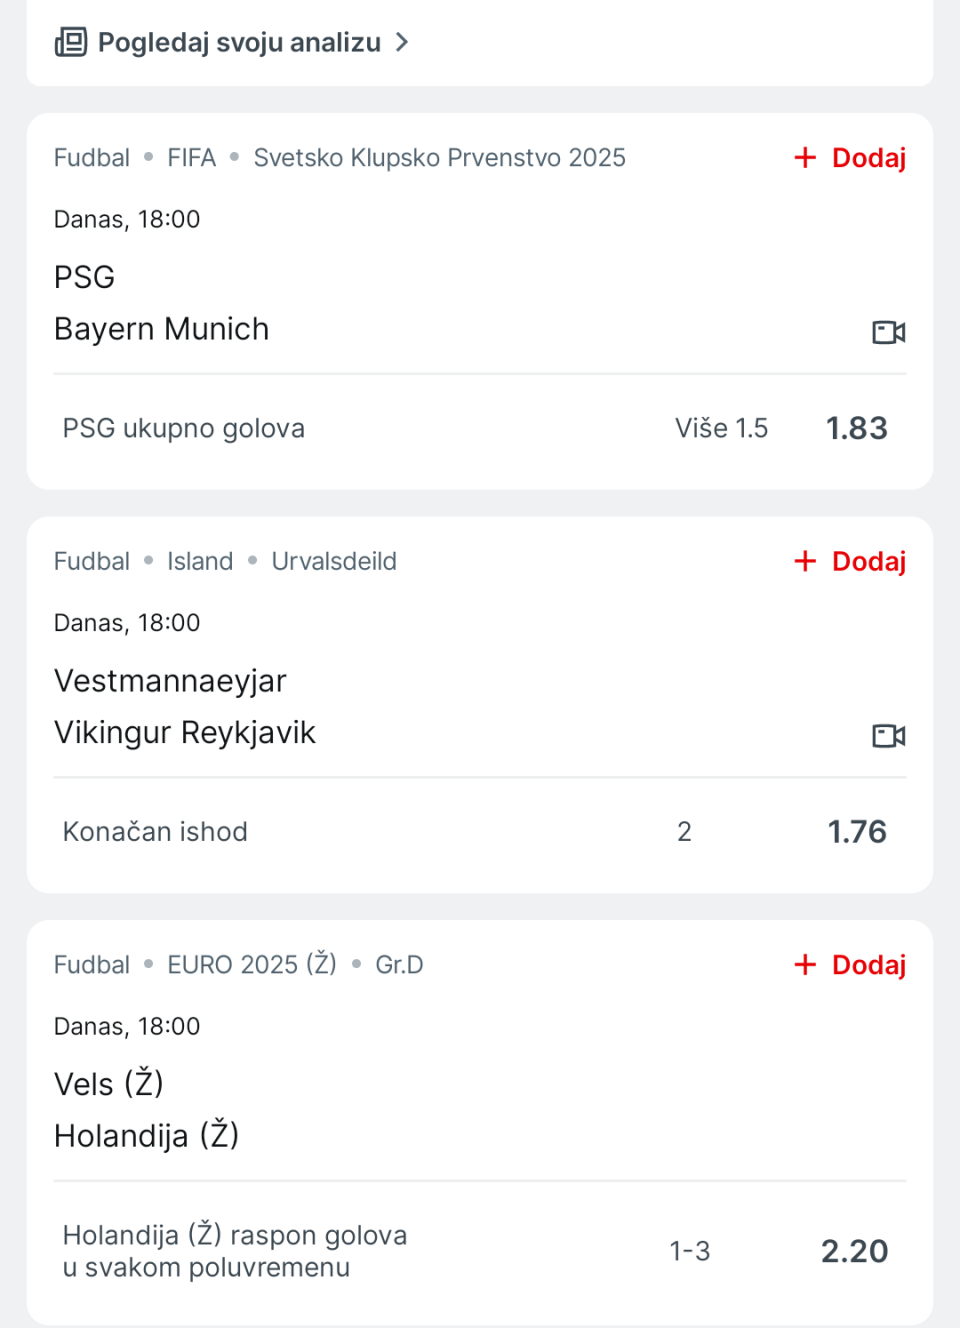Image resolution: width=960 pixels, height=1328 pixels.
Task: Select Island country breadcrumb
Action: coord(200,561)
